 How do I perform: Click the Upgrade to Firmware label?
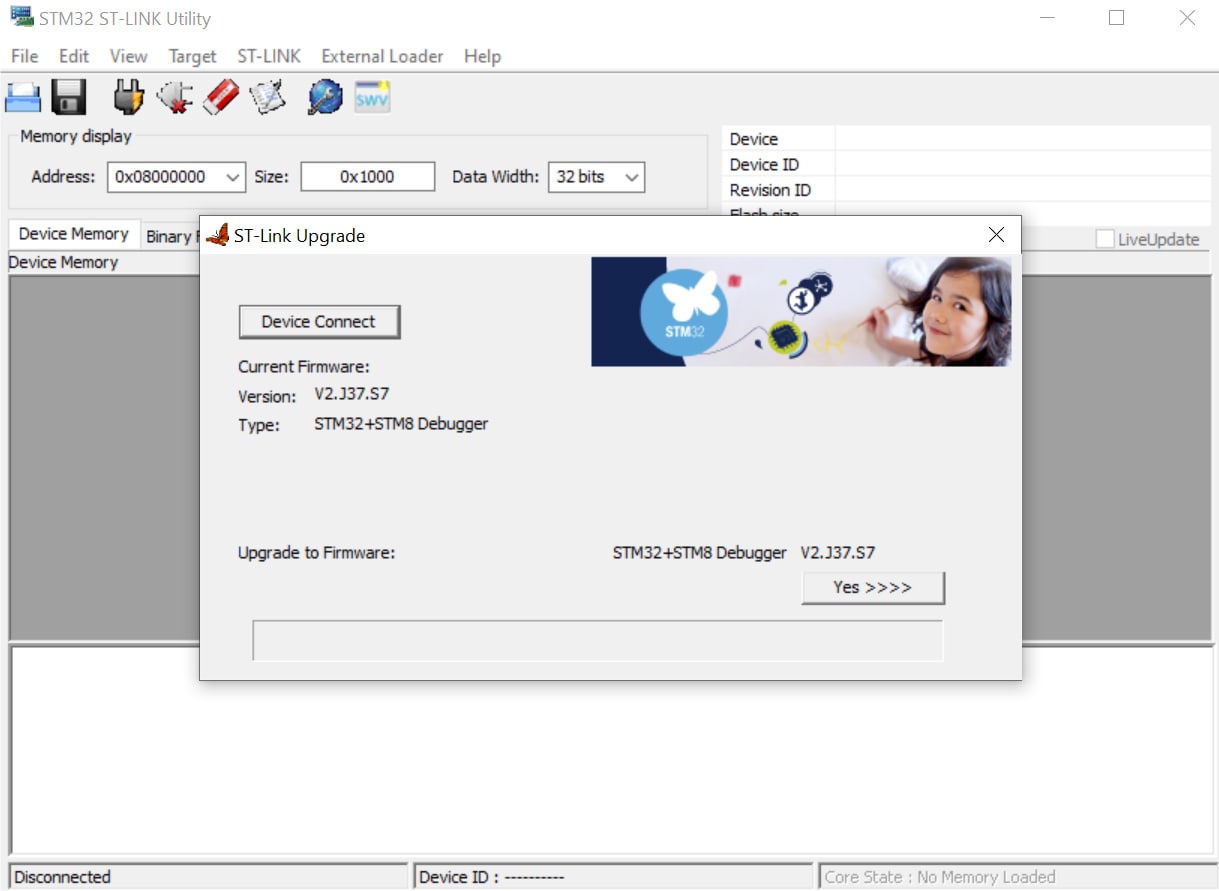(317, 552)
